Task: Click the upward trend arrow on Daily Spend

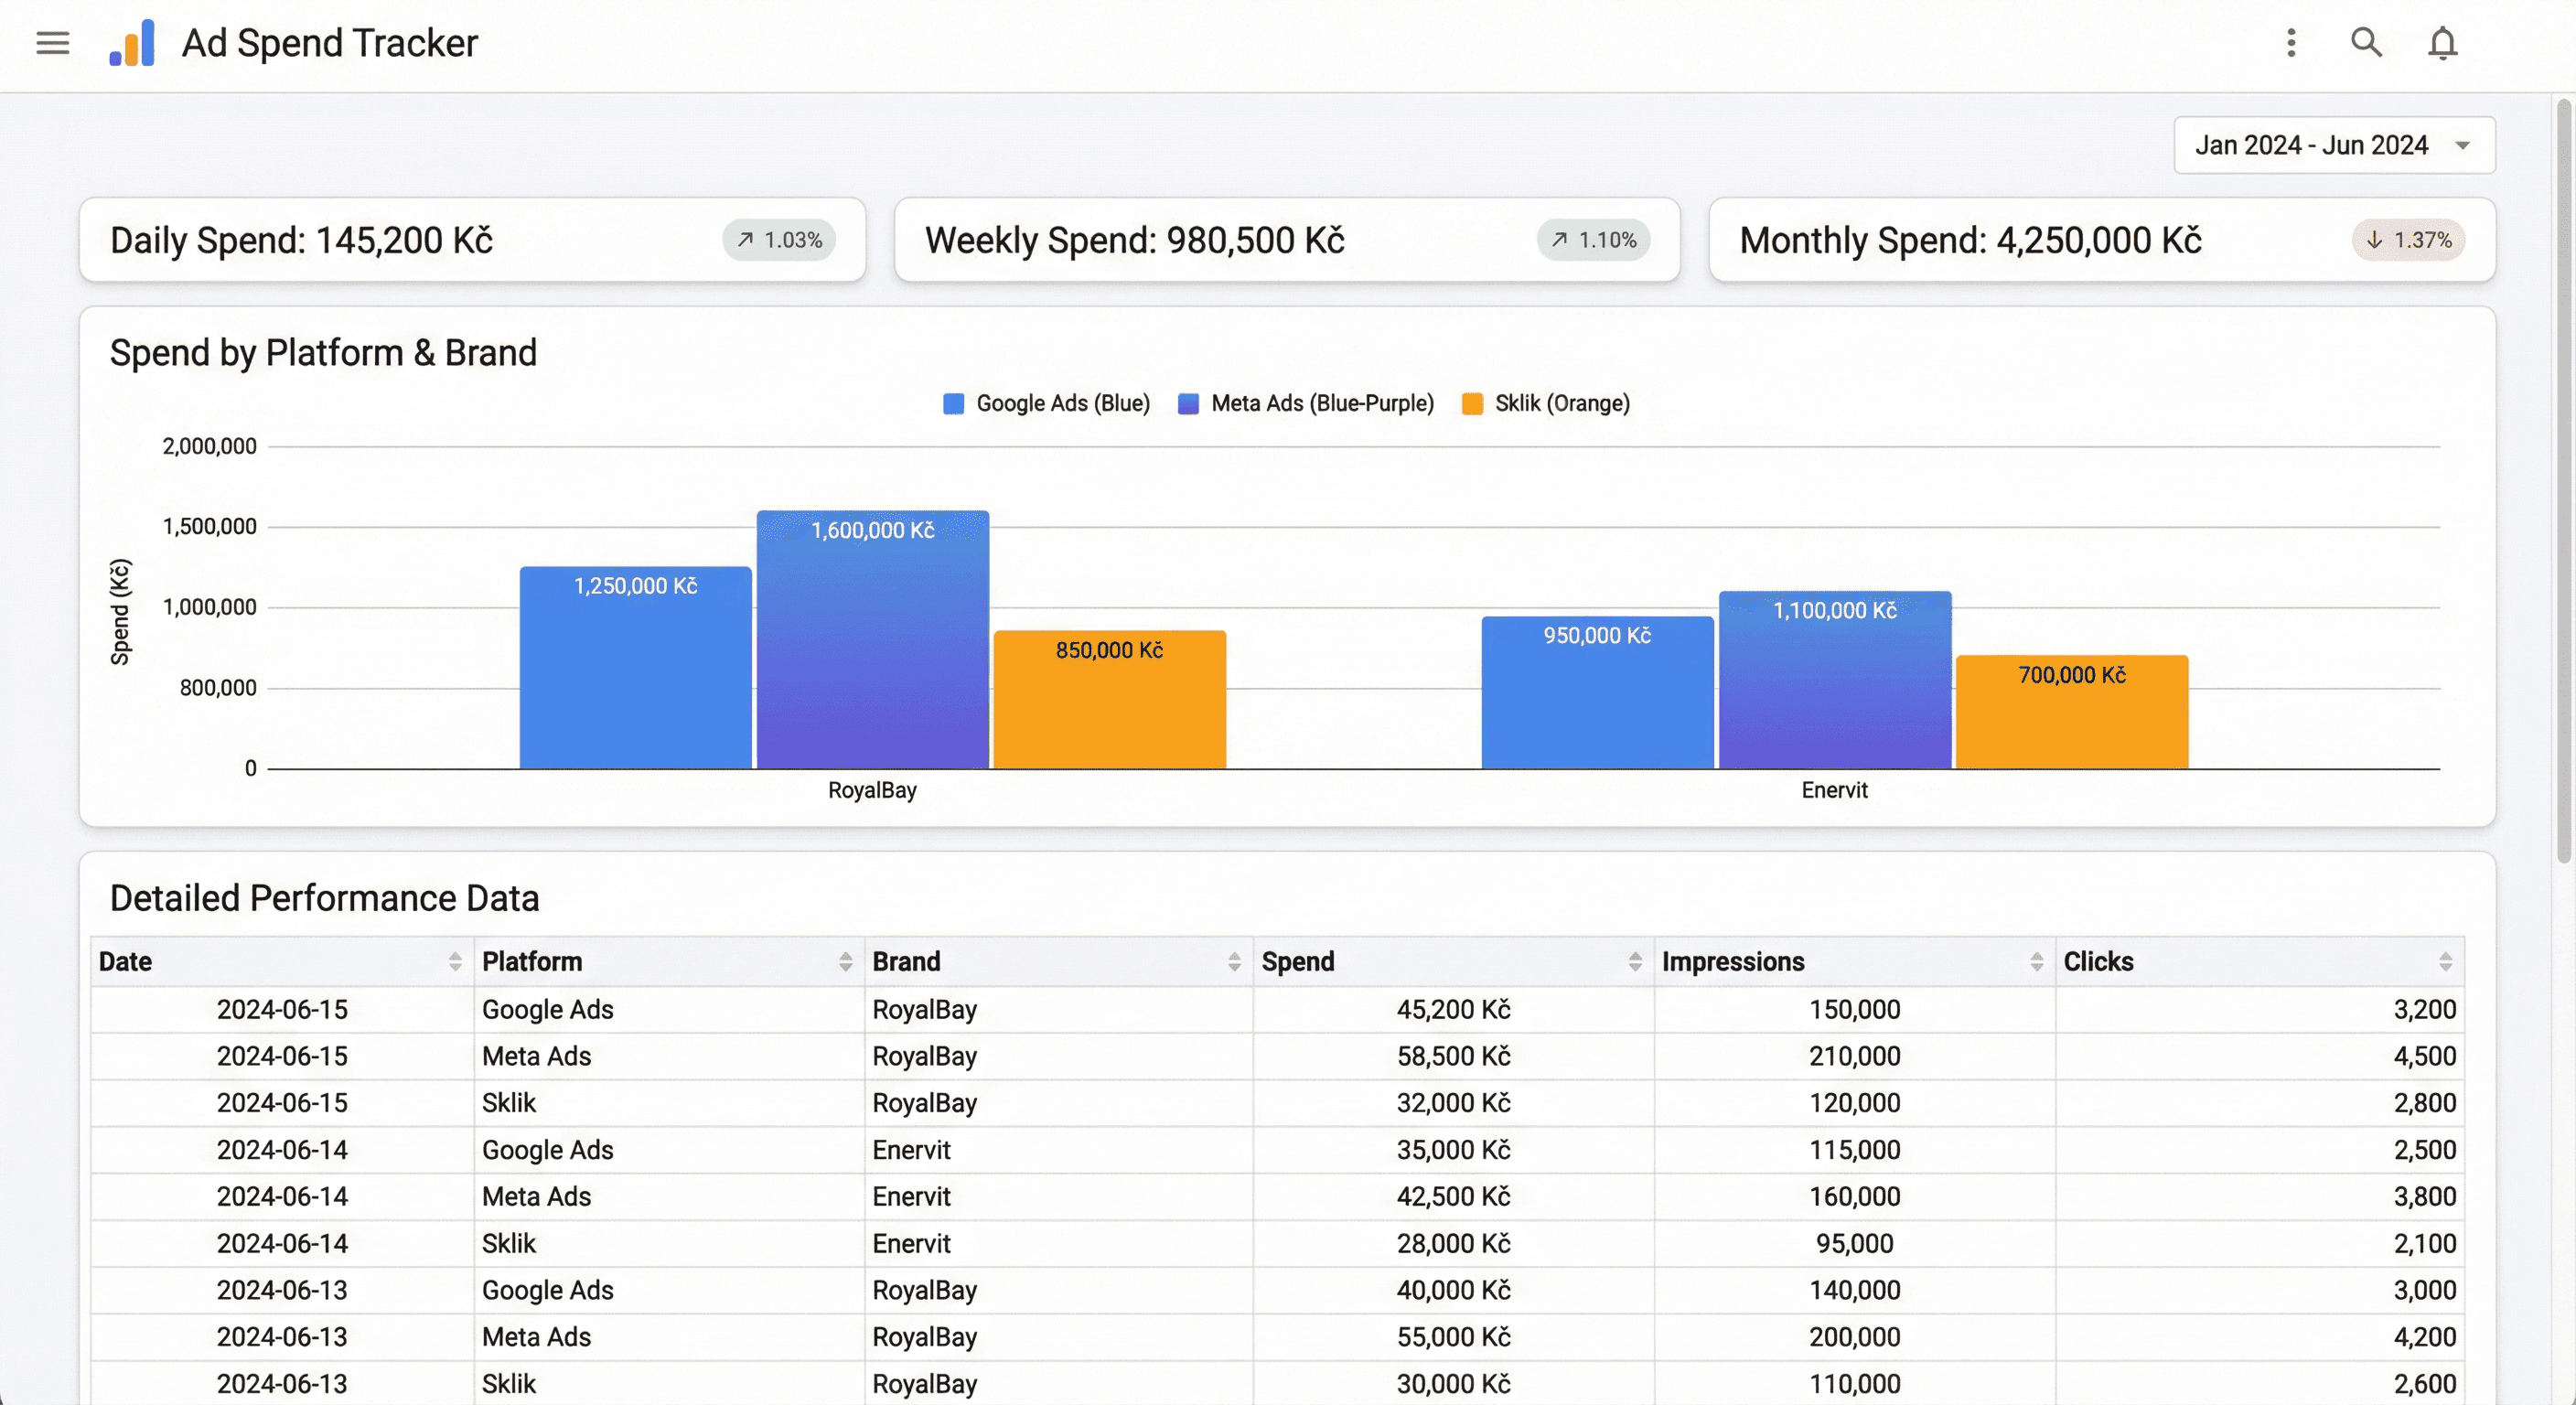Action: [x=746, y=240]
